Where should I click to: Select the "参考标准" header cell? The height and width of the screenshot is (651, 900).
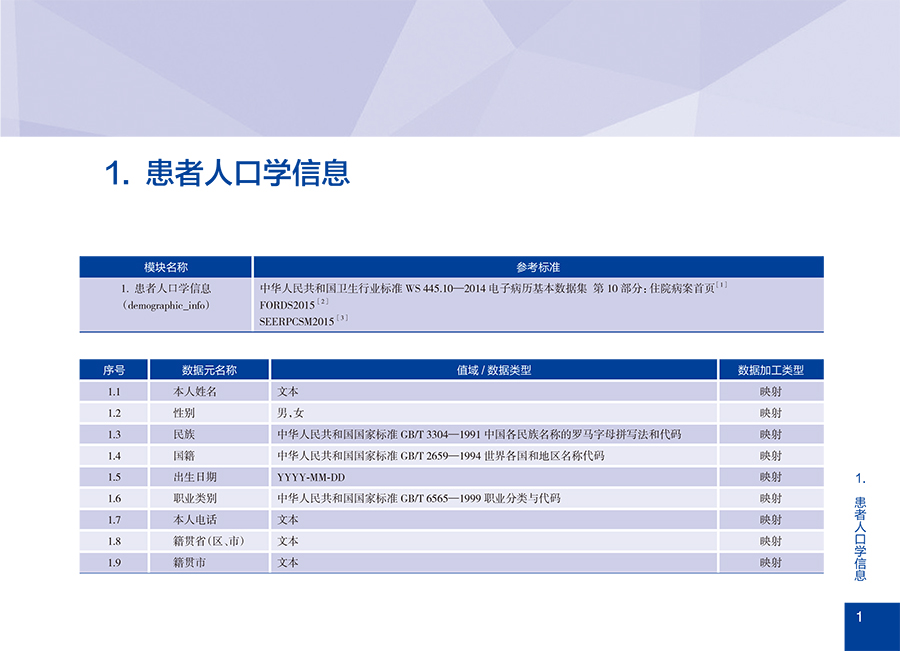pyautogui.click(x=538, y=267)
